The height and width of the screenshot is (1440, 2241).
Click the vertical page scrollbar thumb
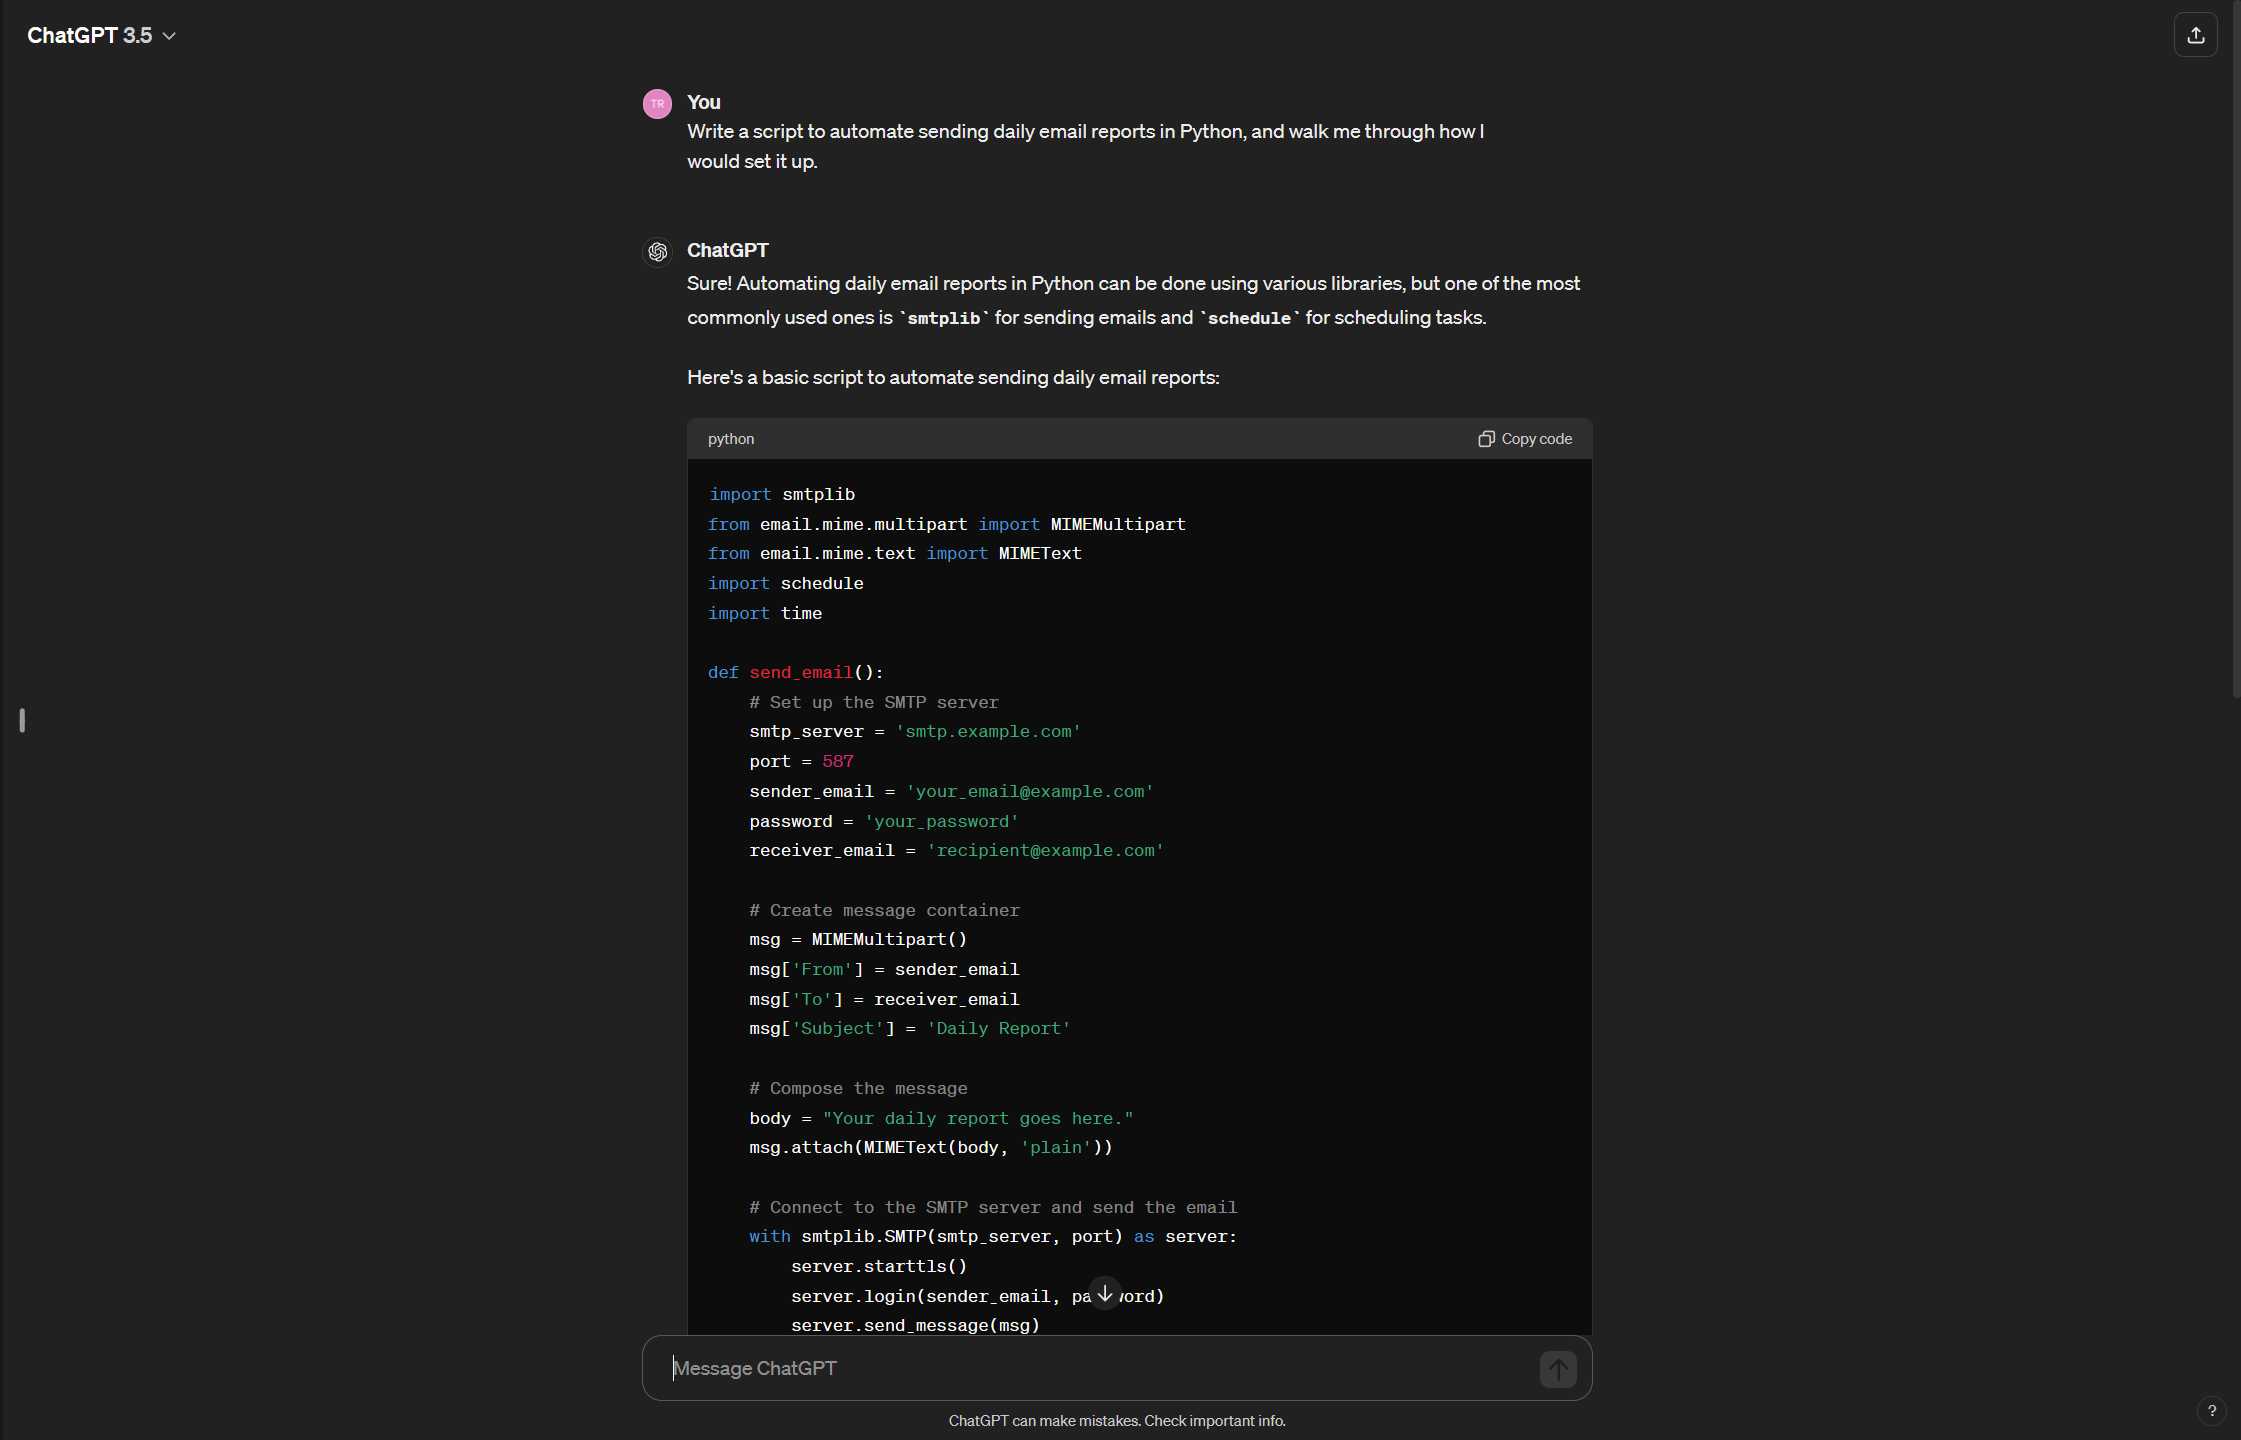click(2235, 350)
